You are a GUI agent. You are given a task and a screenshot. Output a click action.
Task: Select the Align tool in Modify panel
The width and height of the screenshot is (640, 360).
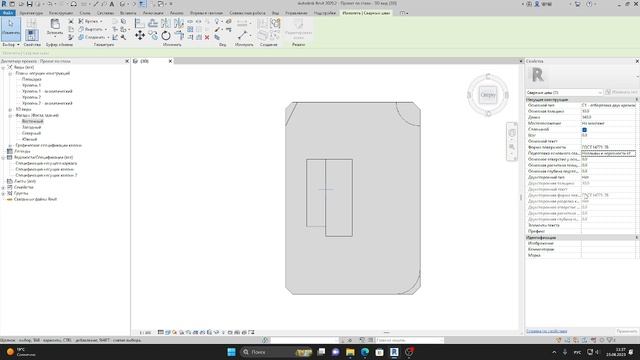point(140,23)
